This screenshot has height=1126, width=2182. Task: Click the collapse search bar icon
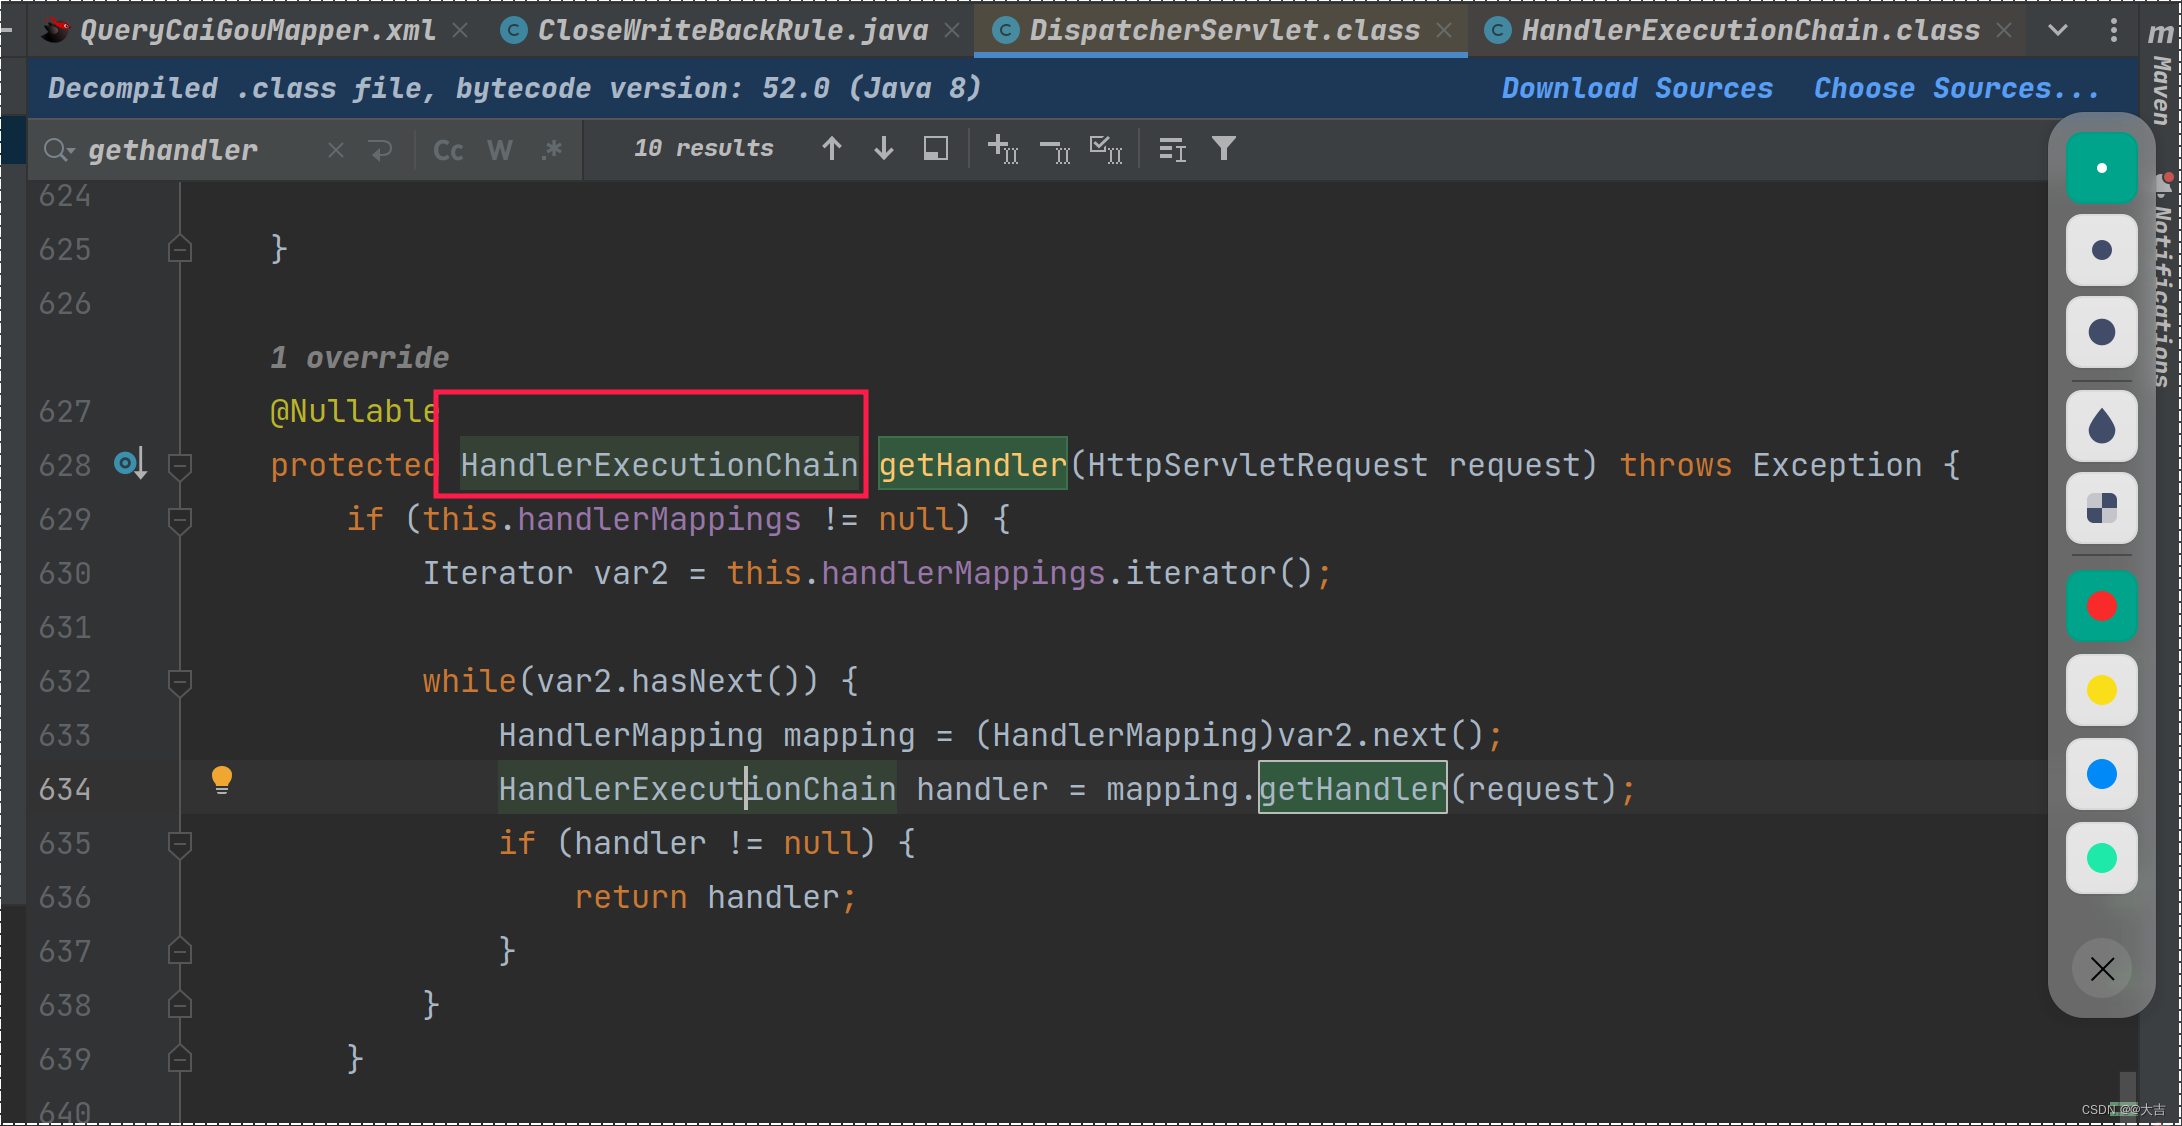point(334,149)
